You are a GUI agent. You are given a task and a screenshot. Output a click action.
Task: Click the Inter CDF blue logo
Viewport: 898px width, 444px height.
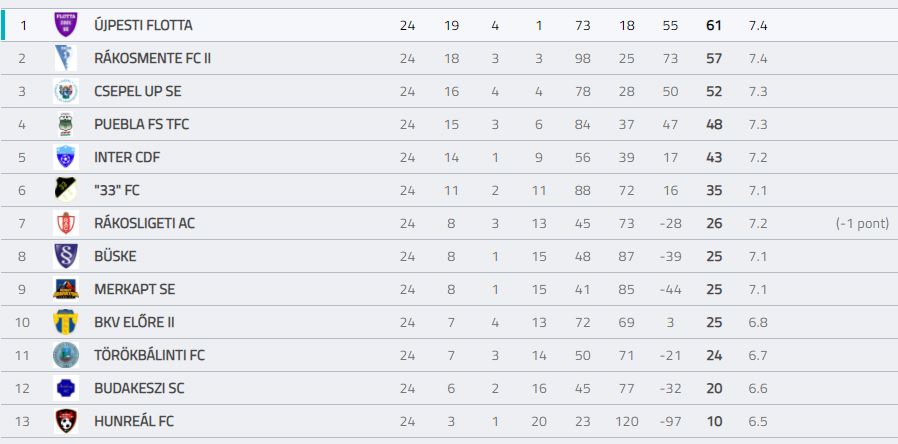coord(66,158)
